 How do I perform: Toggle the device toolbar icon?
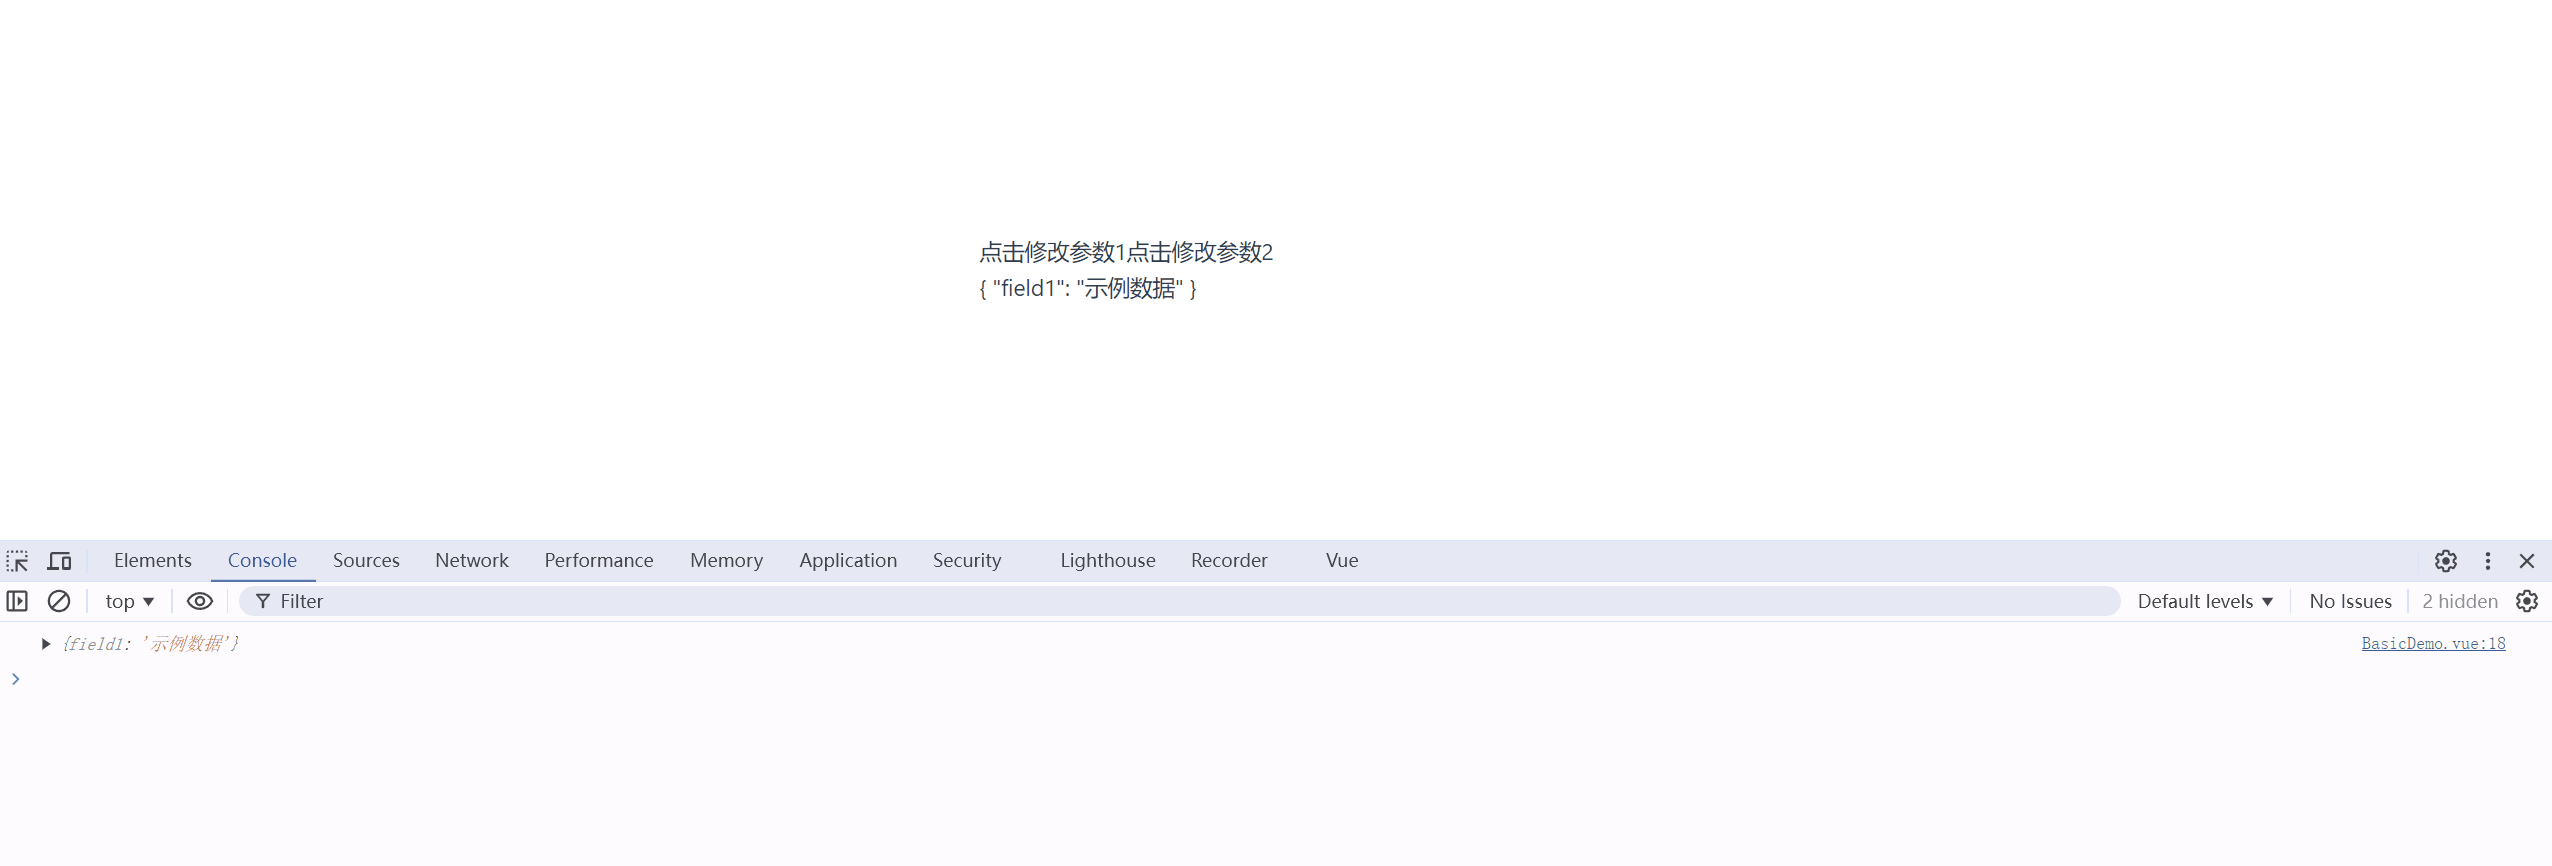coord(60,561)
